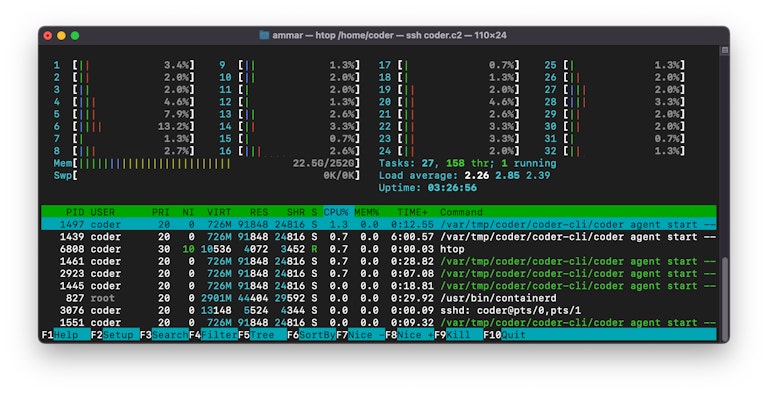Click the CPU 6 meter showing 13.2%
The image size is (768, 394).
124,126
